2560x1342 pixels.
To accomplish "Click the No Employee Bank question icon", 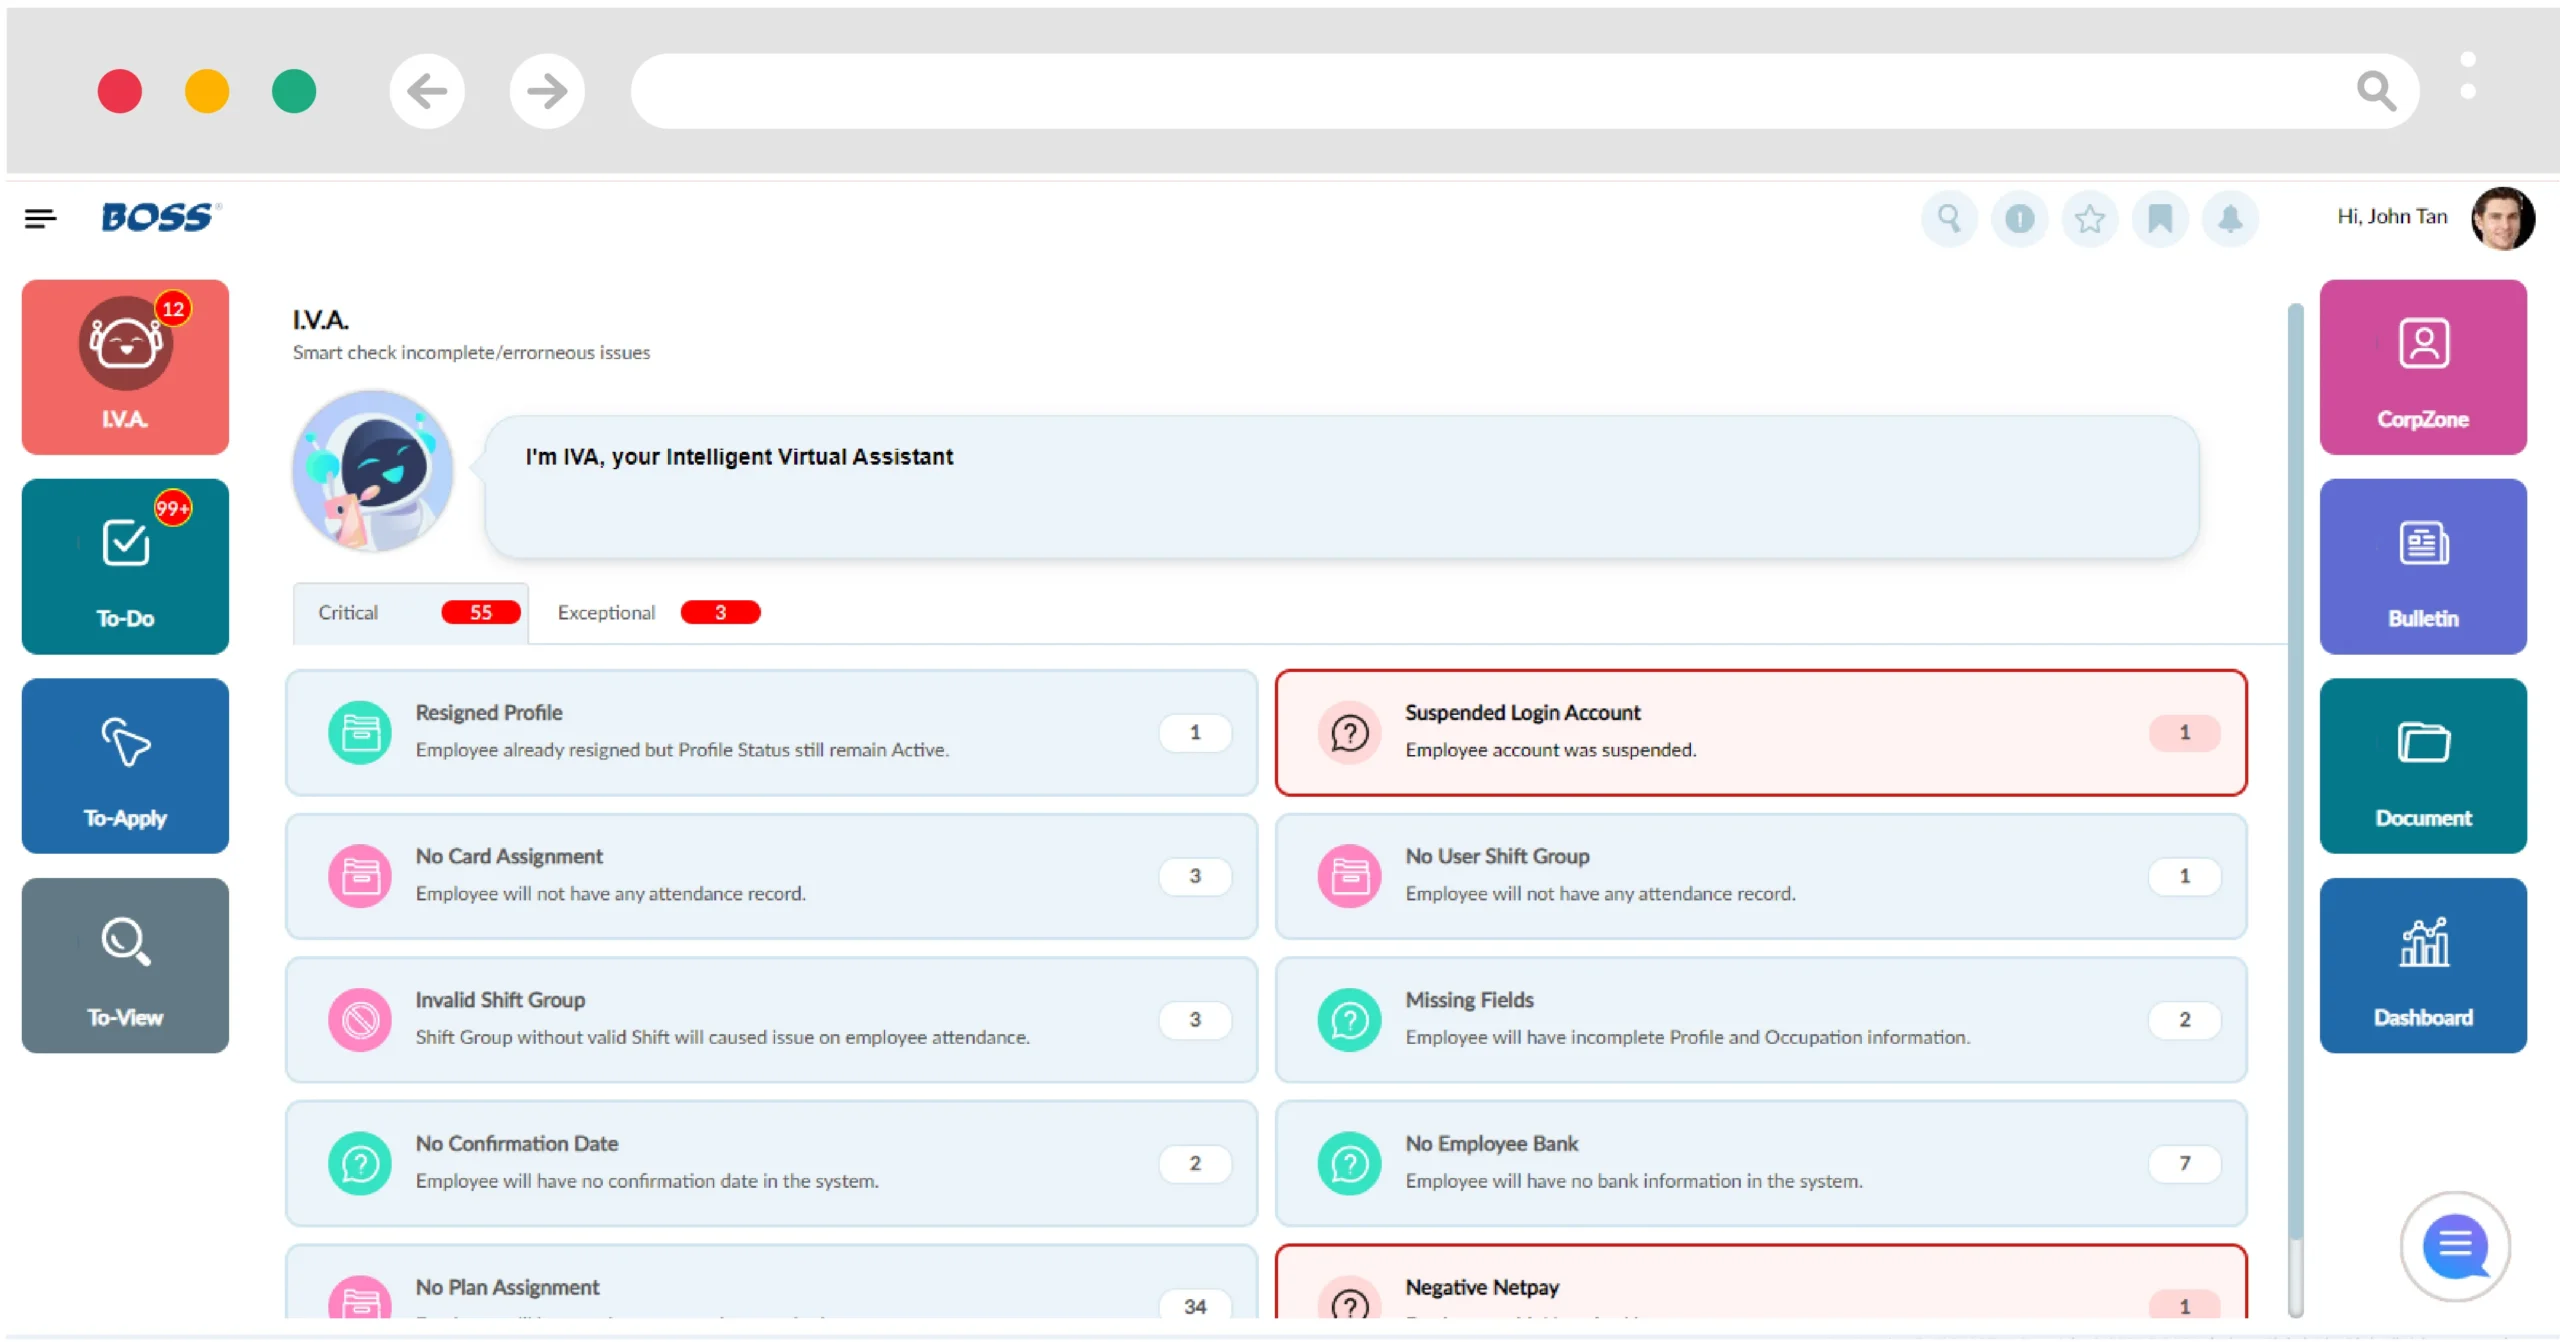I will click(x=1350, y=1164).
